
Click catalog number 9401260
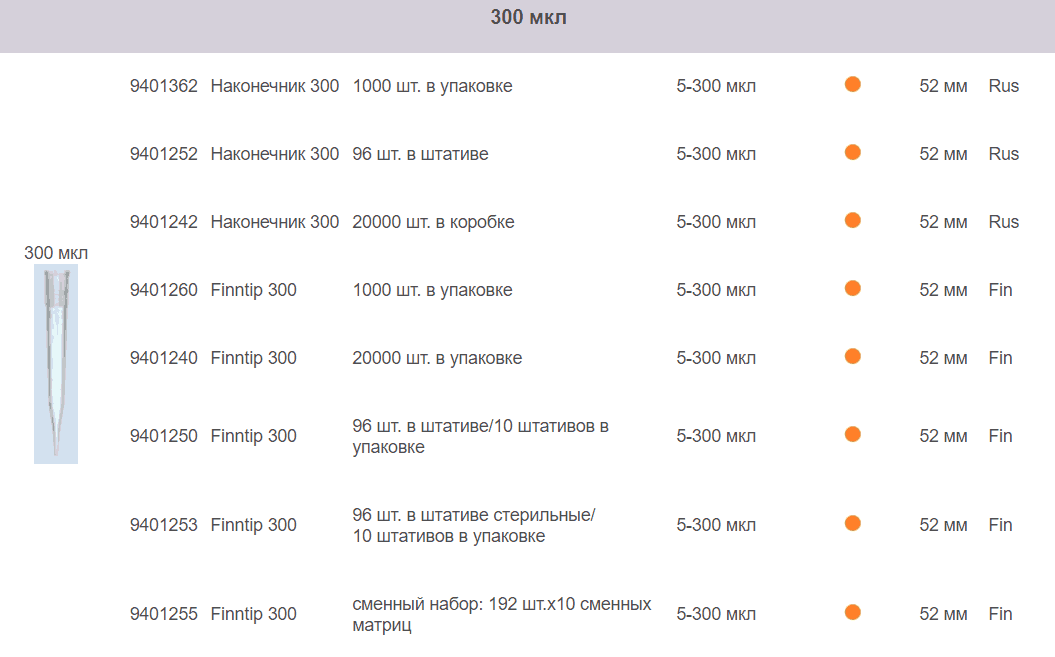(x=164, y=290)
